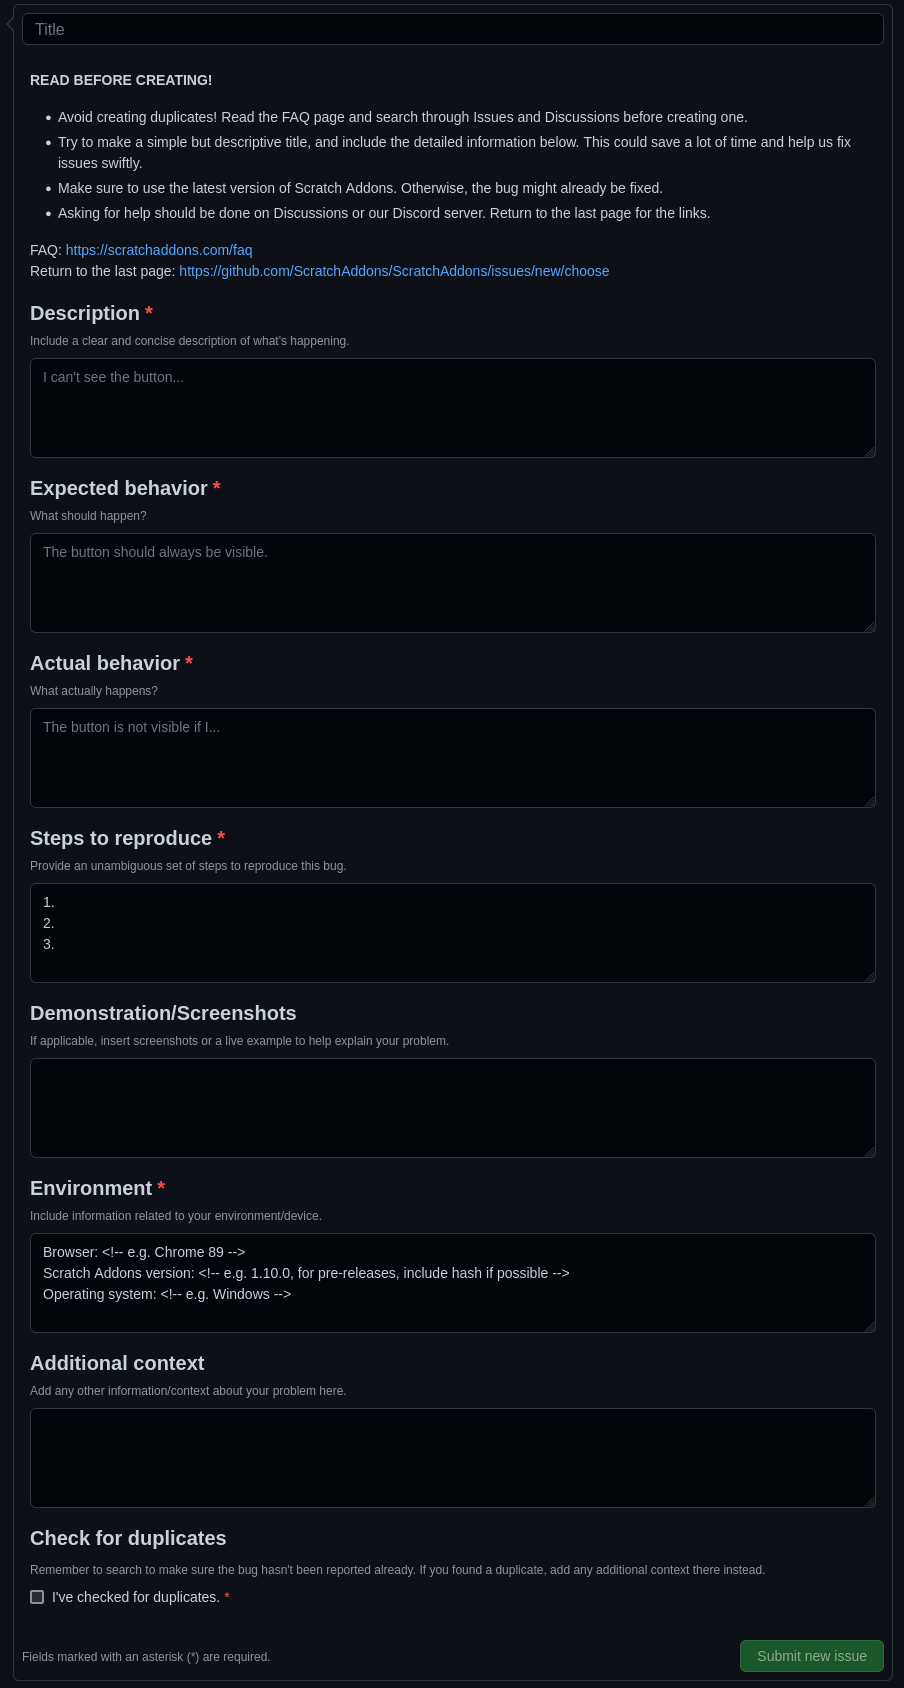904x1688 pixels.
Task: Enable the "I've checked for duplicates" checkbox
Action: coord(37,1597)
